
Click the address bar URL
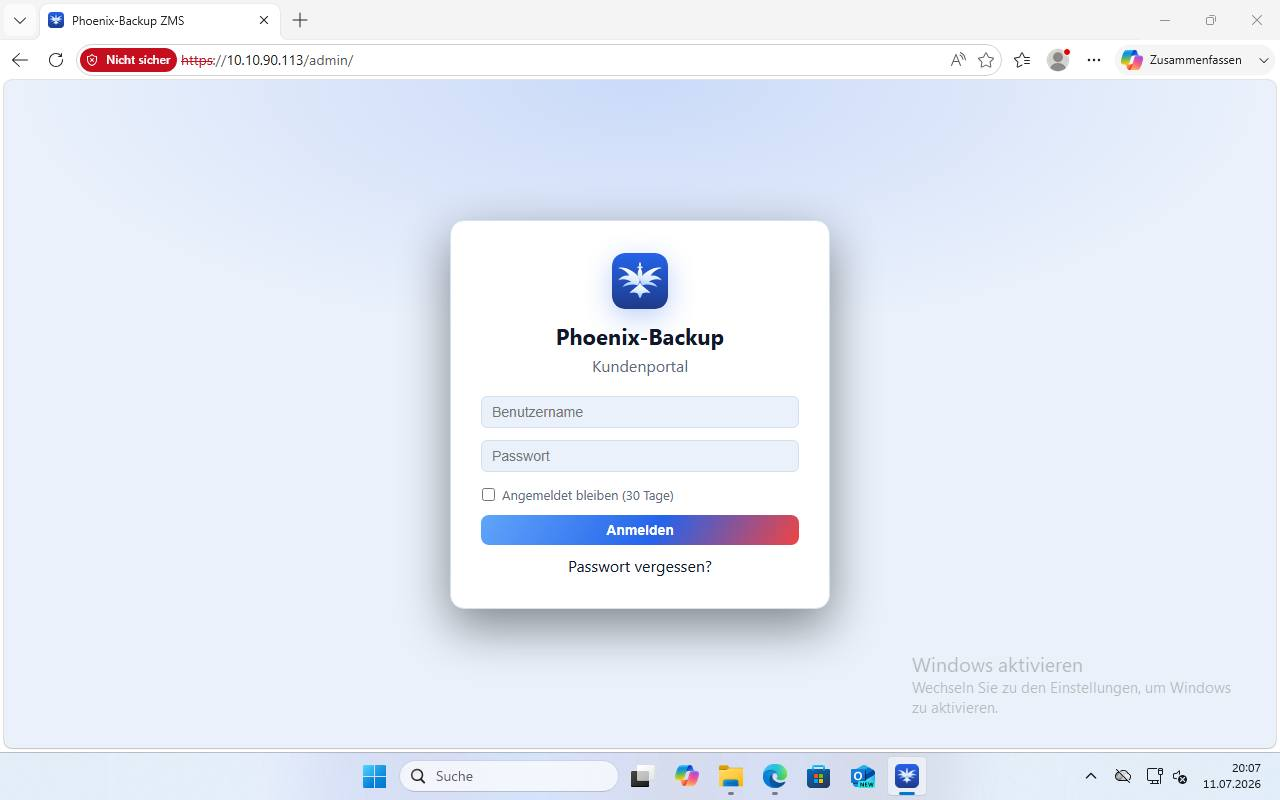pyautogui.click(x=267, y=60)
